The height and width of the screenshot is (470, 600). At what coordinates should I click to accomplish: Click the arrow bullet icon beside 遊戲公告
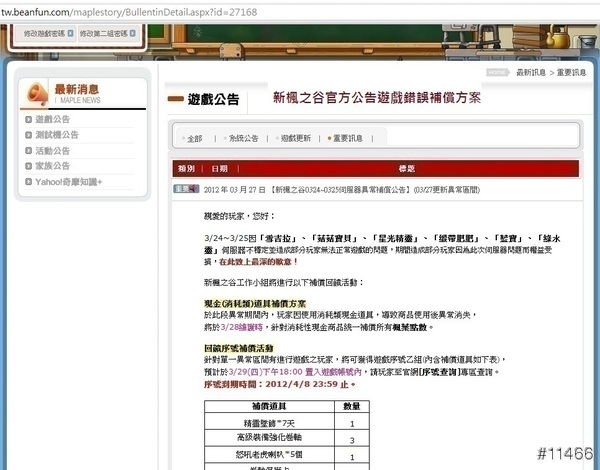[x=28, y=120]
